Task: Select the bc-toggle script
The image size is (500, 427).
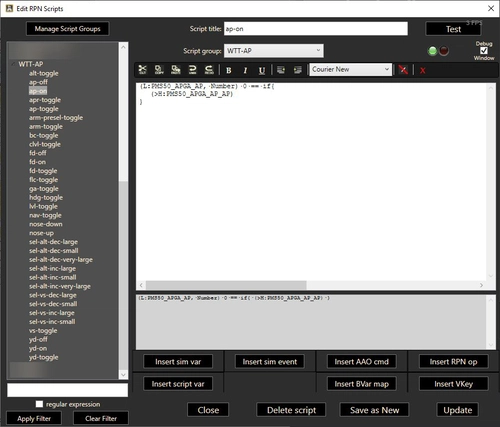Action: pyautogui.click(x=44, y=135)
